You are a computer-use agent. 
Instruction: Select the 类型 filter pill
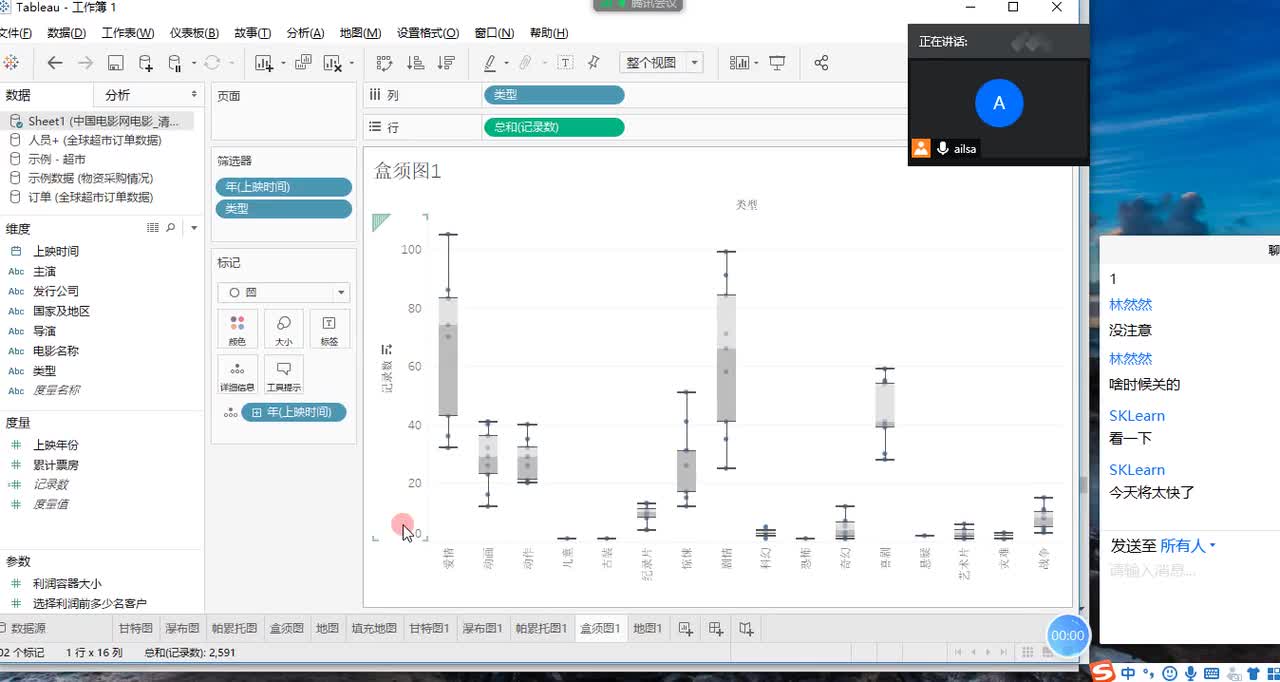click(284, 209)
